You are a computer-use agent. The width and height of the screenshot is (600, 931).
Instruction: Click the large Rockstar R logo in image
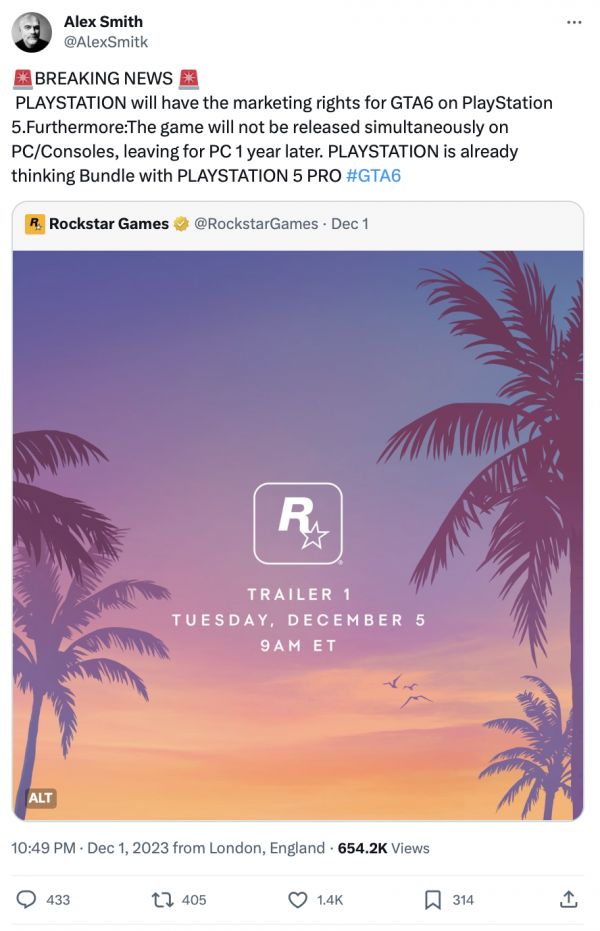pos(298,523)
